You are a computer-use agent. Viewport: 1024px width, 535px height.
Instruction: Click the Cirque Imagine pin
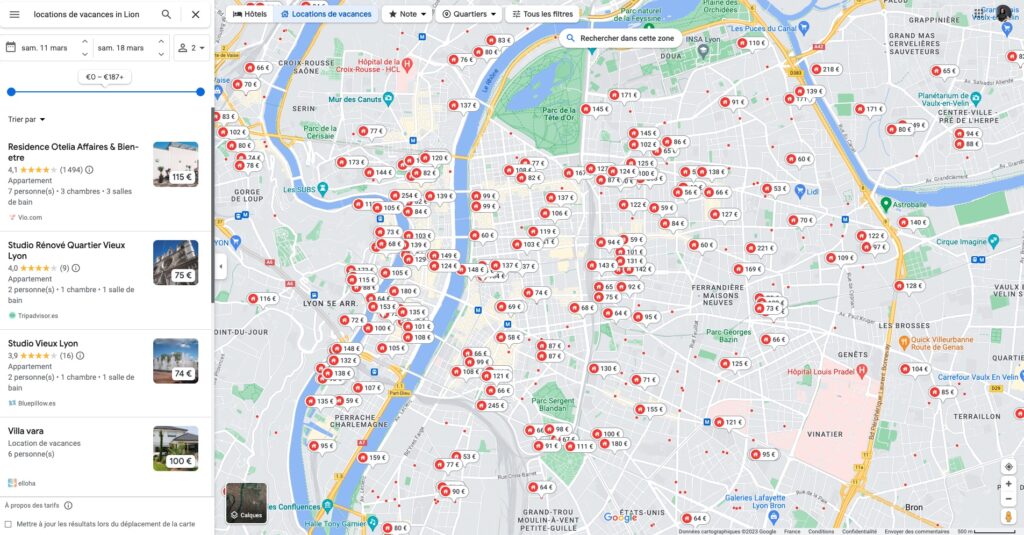pos(993,241)
